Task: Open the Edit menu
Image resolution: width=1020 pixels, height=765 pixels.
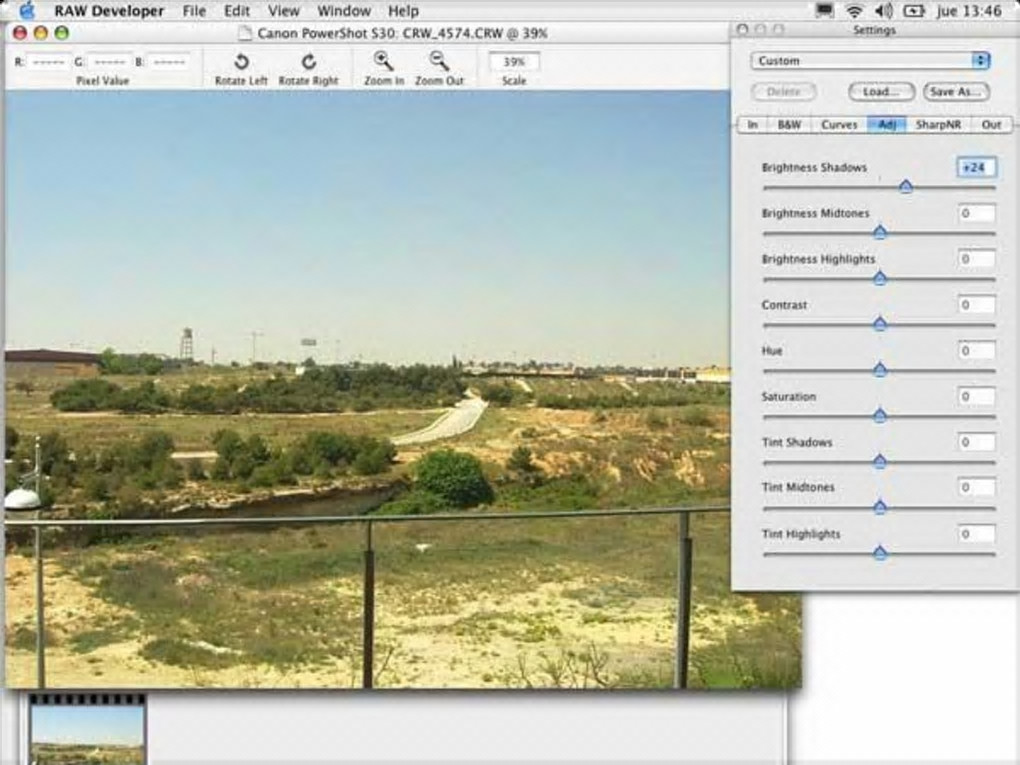Action: pos(237,11)
